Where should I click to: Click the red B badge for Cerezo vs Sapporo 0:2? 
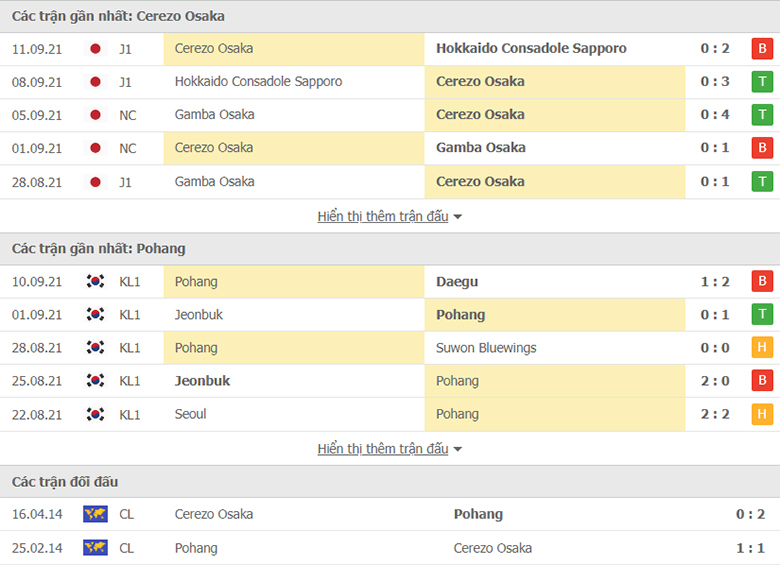[x=762, y=49]
